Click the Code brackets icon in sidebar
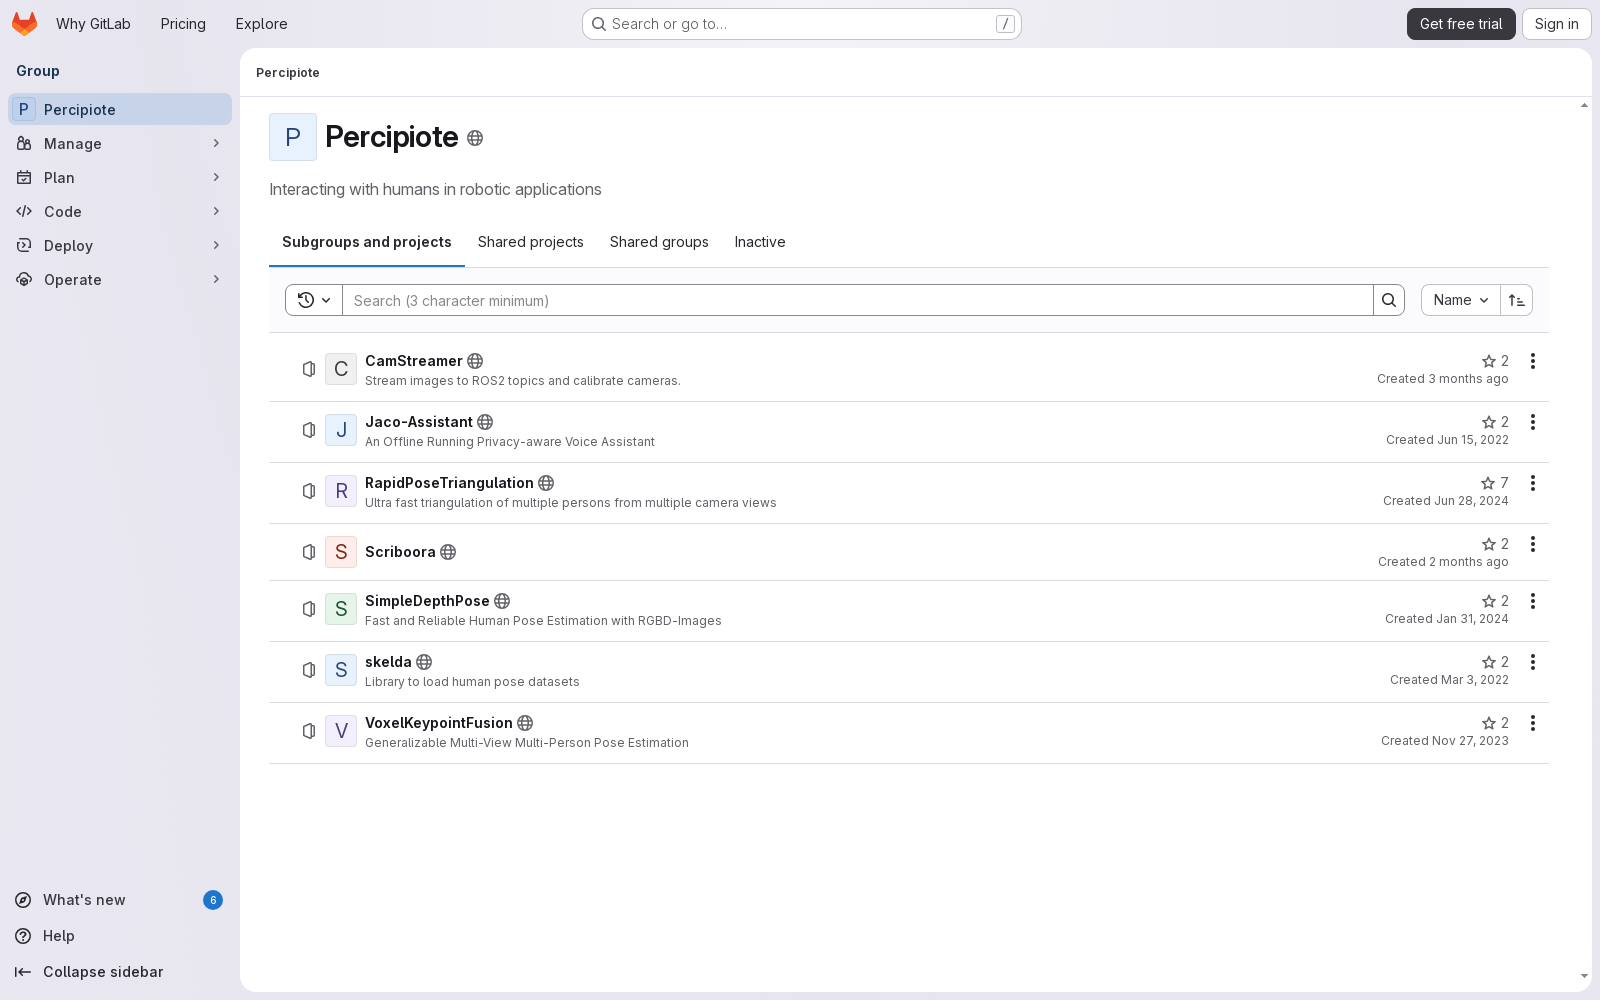Screen dimensions: 1600x1000 [x=24, y=211]
